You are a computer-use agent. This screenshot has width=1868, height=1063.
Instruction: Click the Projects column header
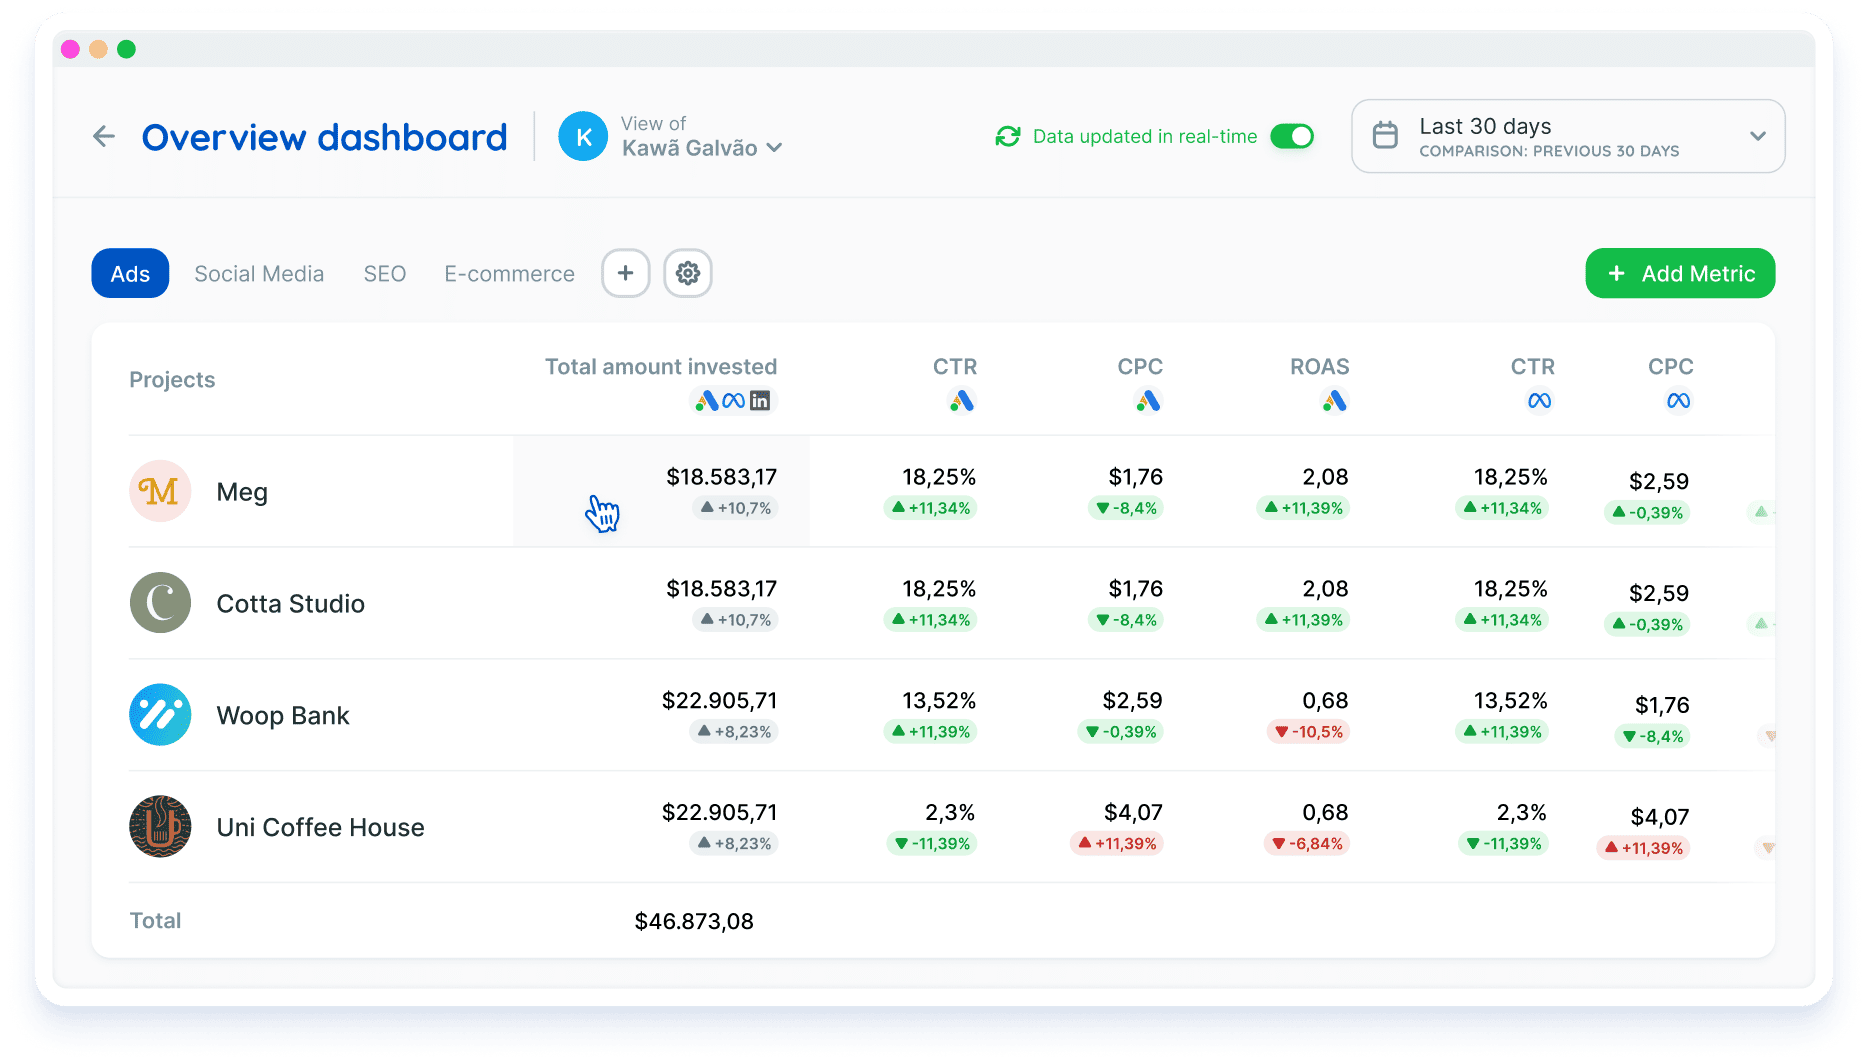pos(172,380)
